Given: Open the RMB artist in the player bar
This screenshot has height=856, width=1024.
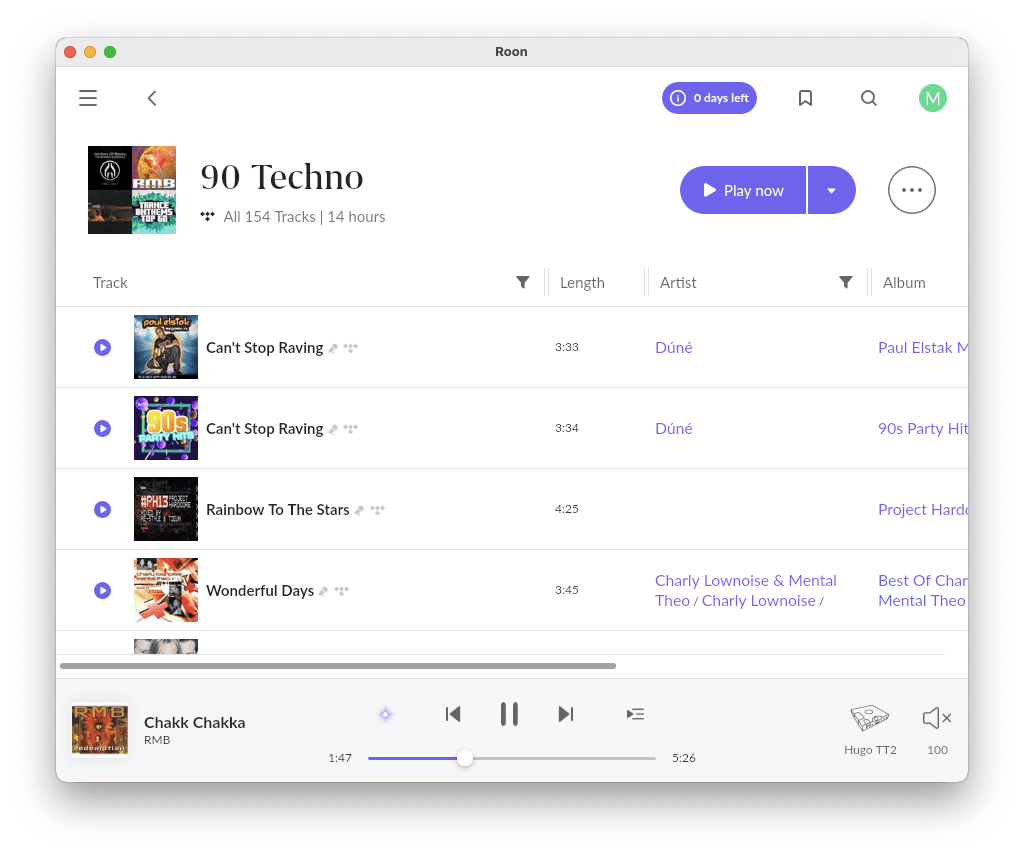Looking at the screenshot, I should pyautogui.click(x=157, y=740).
